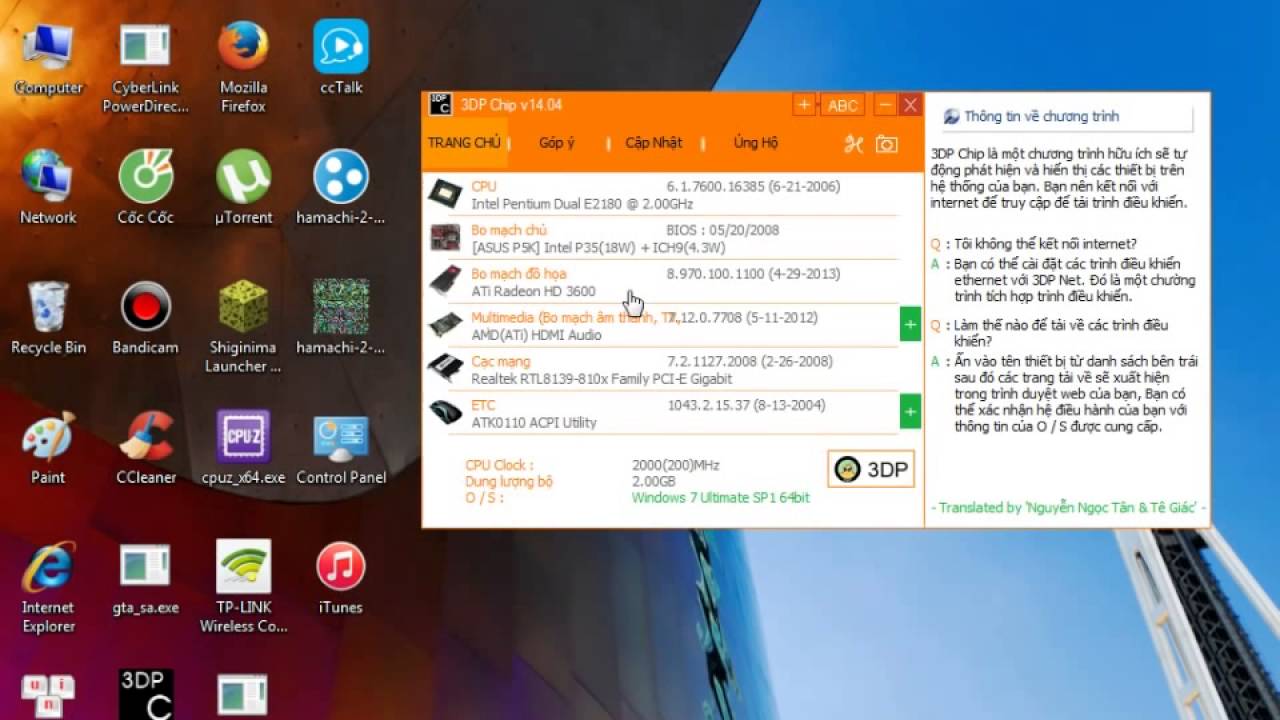Open hamachi-2 icon beside µTorrent

[341, 188]
